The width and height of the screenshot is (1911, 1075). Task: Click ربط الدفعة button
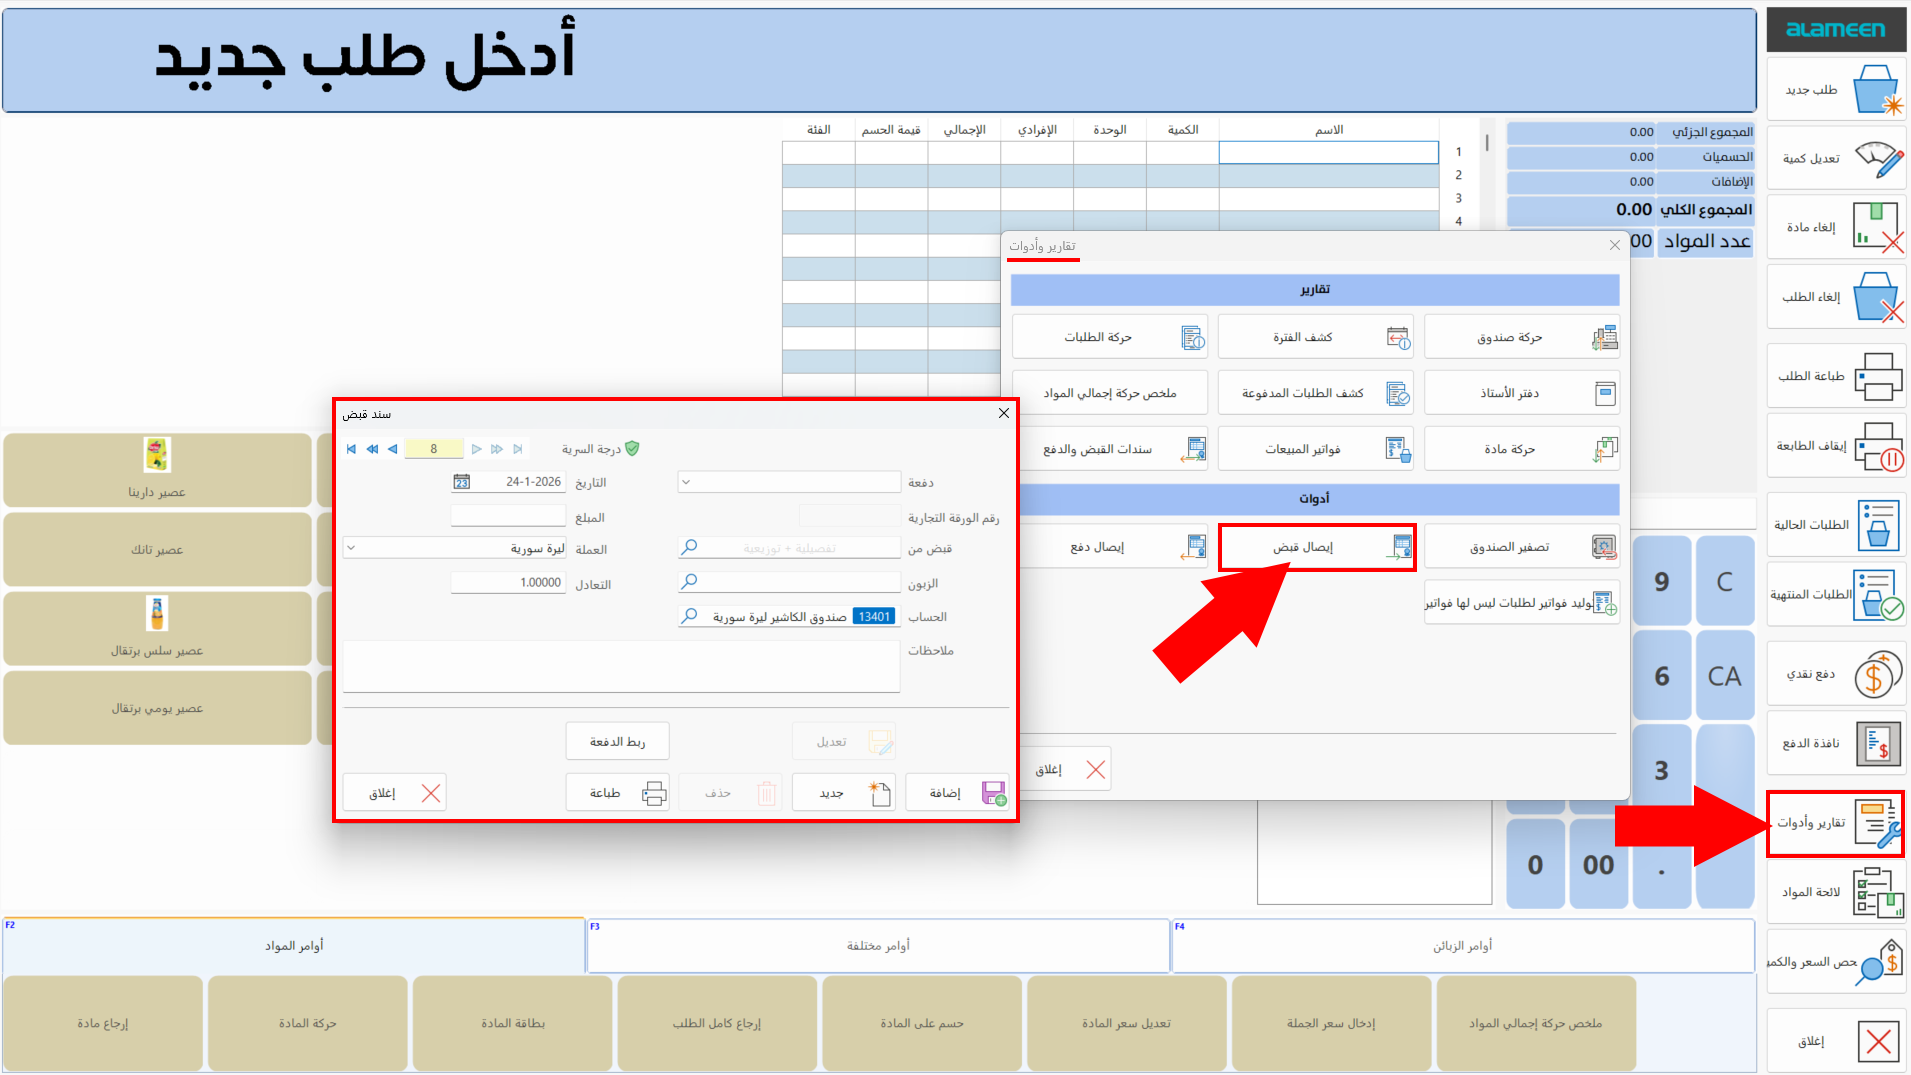pyautogui.click(x=617, y=741)
